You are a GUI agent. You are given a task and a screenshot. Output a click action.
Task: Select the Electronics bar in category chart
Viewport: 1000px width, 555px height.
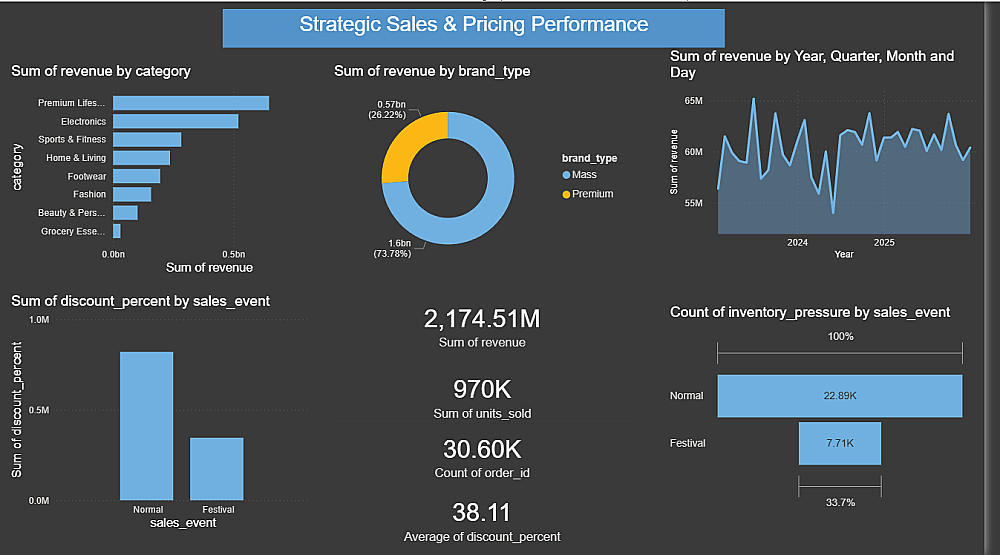point(175,121)
